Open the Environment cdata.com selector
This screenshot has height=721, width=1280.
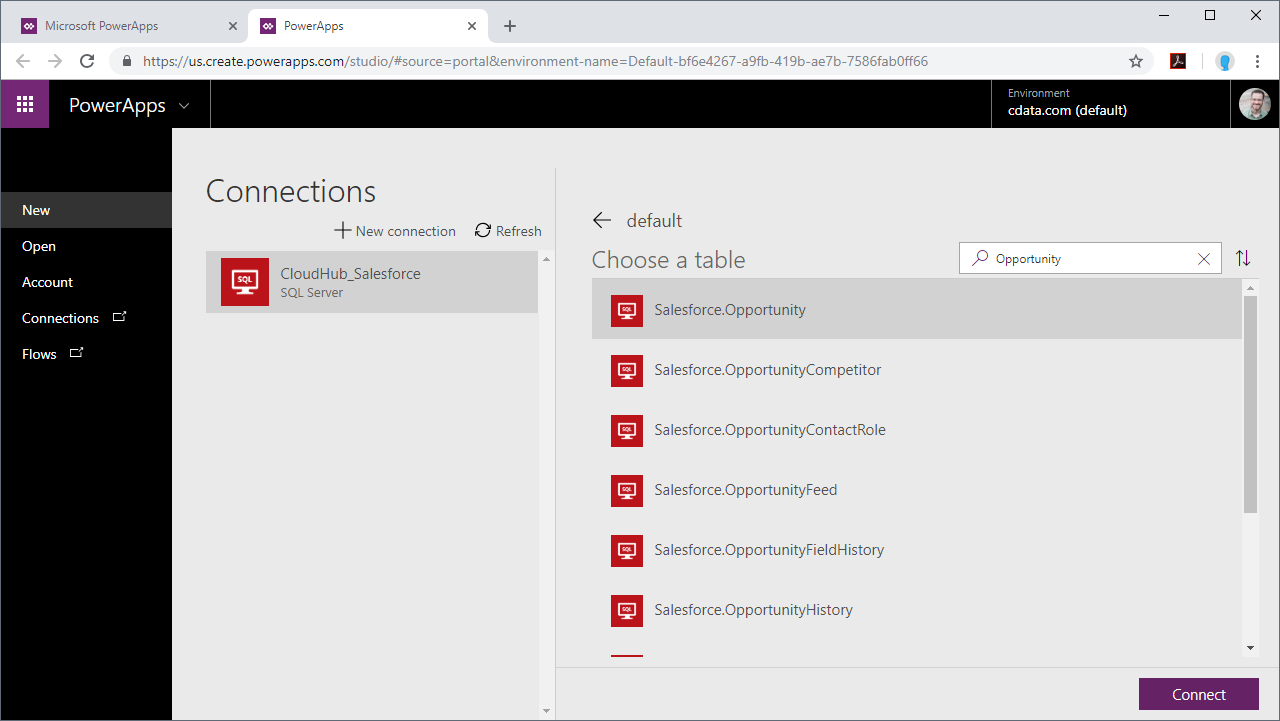(1110, 103)
